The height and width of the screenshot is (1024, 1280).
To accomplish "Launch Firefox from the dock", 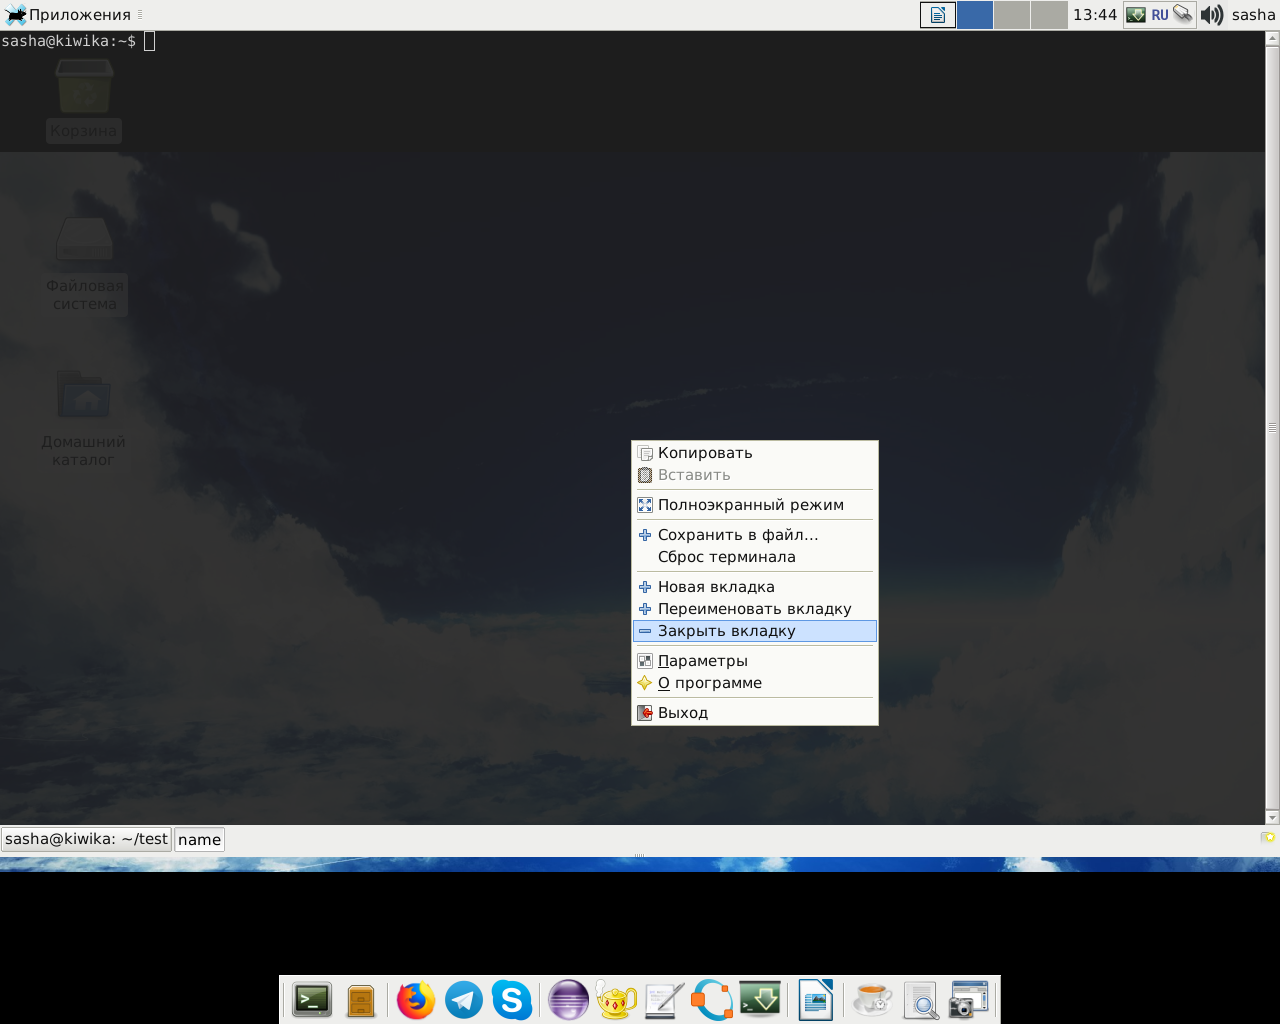I will pos(416,1000).
